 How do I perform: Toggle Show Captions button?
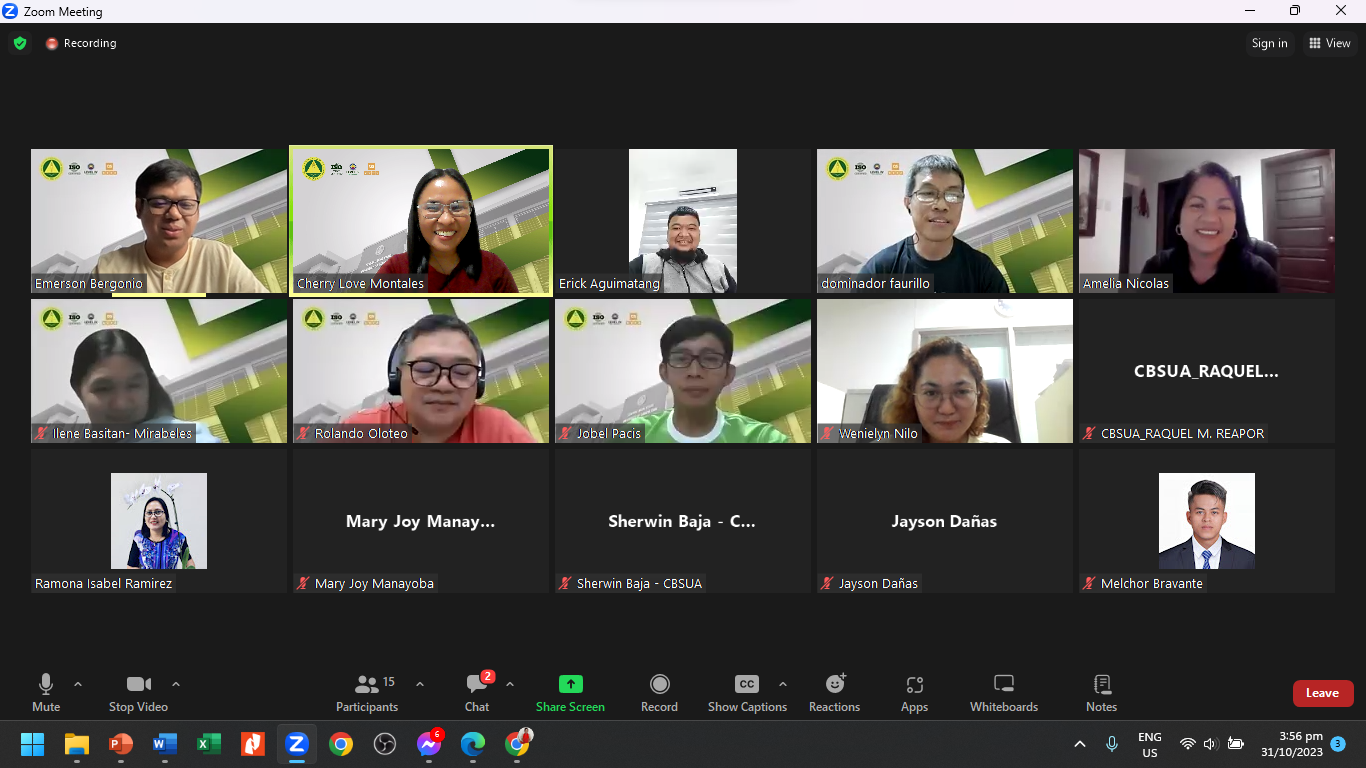coord(747,693)
